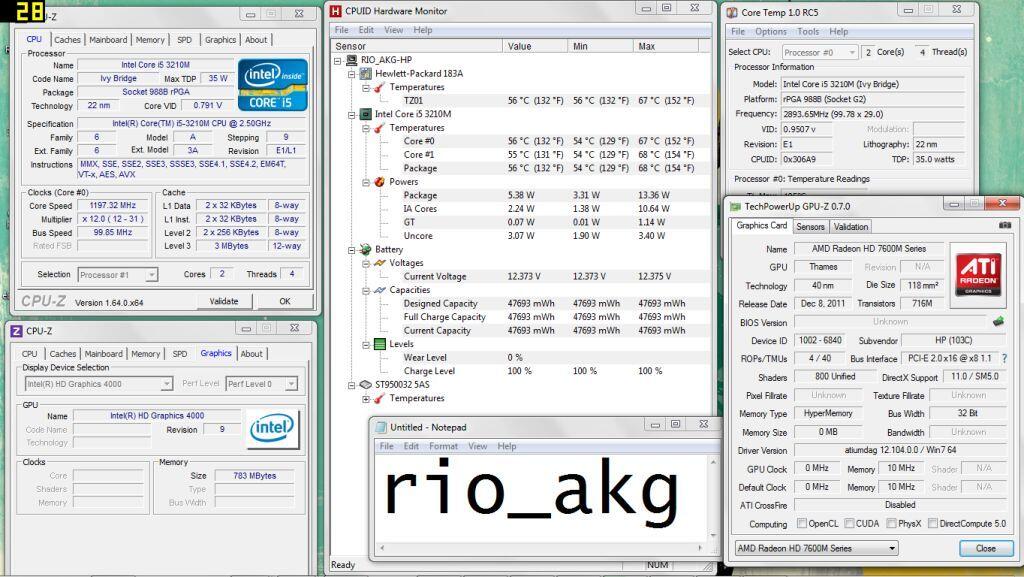Collapse the Intel Core i5 3210M node
Image resolution: width=1024 pixels, height=577 pixels.
[x=351, y=114]
